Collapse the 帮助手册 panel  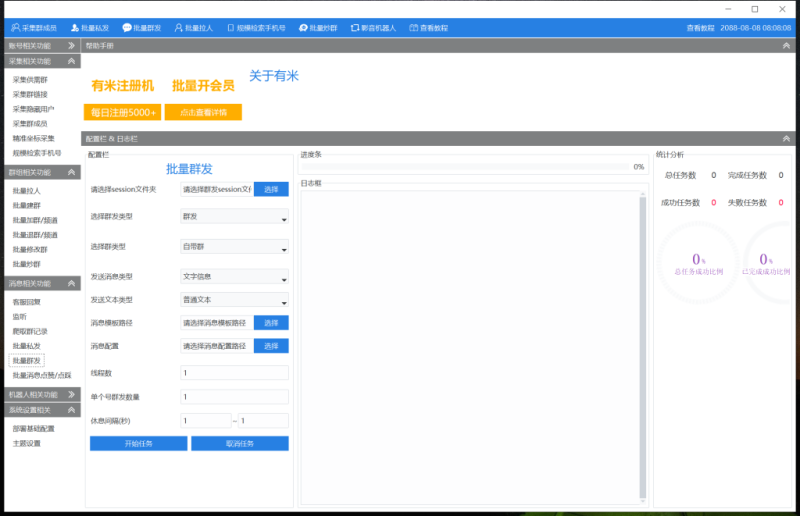coord(786,45)
